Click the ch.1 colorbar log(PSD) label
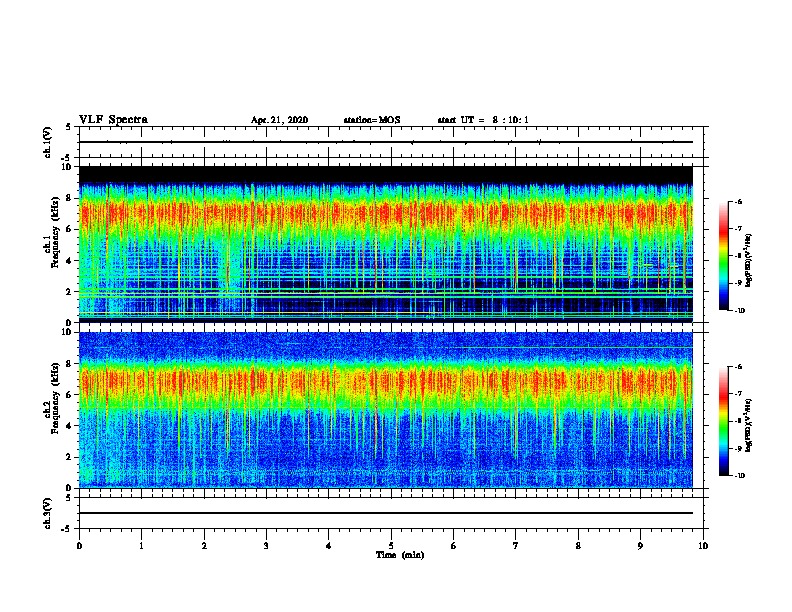This screenshot has height=612, width=792. pyautogui.click(x=749, y=261)
